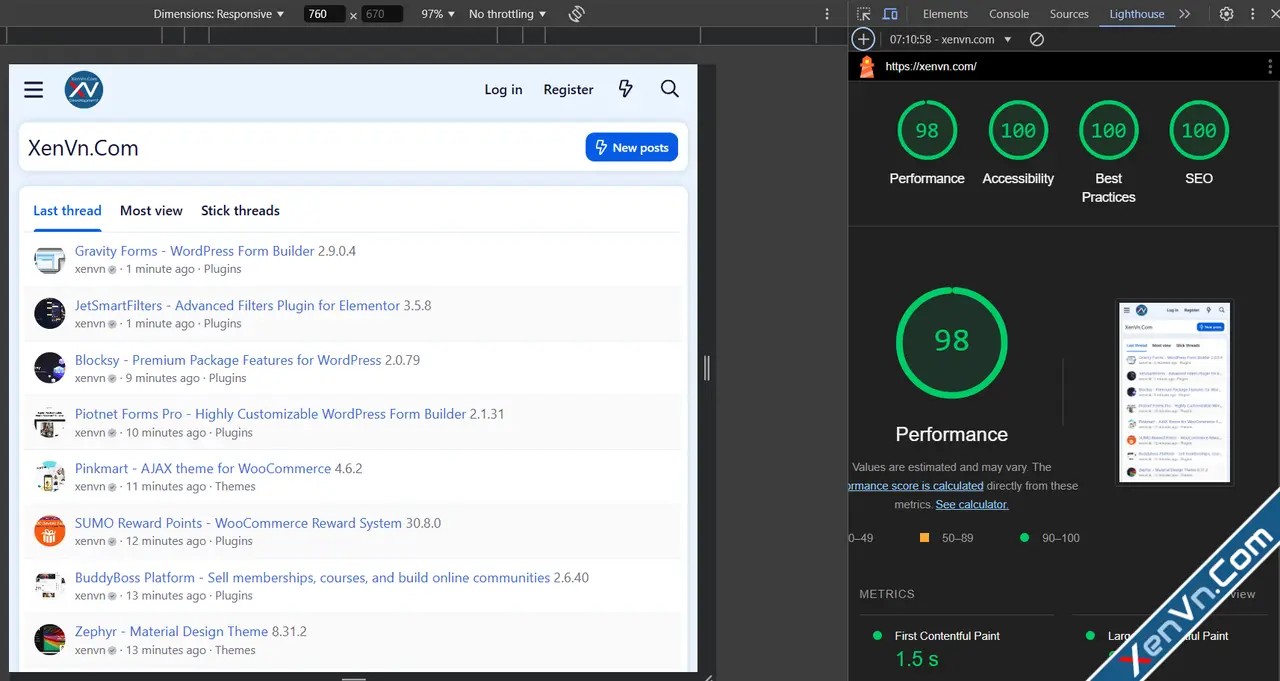Open the site search magnifier icon
The width and height of the screenshot is (1280, 681).
(670, 89)
